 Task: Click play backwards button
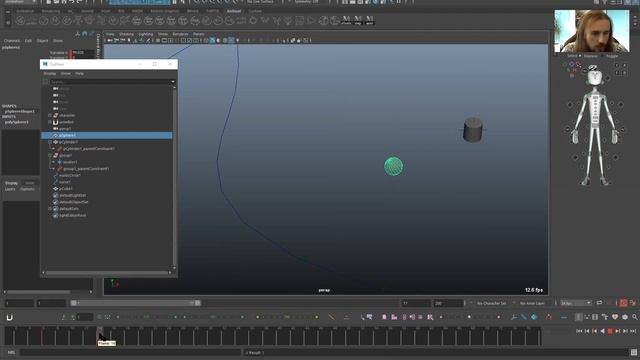(602, 331)
